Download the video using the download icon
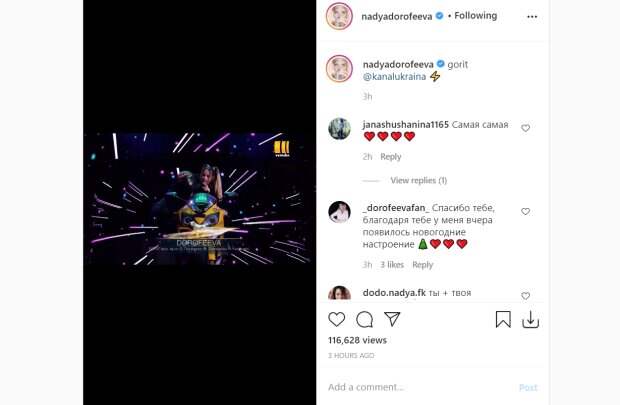620x405 pixels. [x=531, y=320]
